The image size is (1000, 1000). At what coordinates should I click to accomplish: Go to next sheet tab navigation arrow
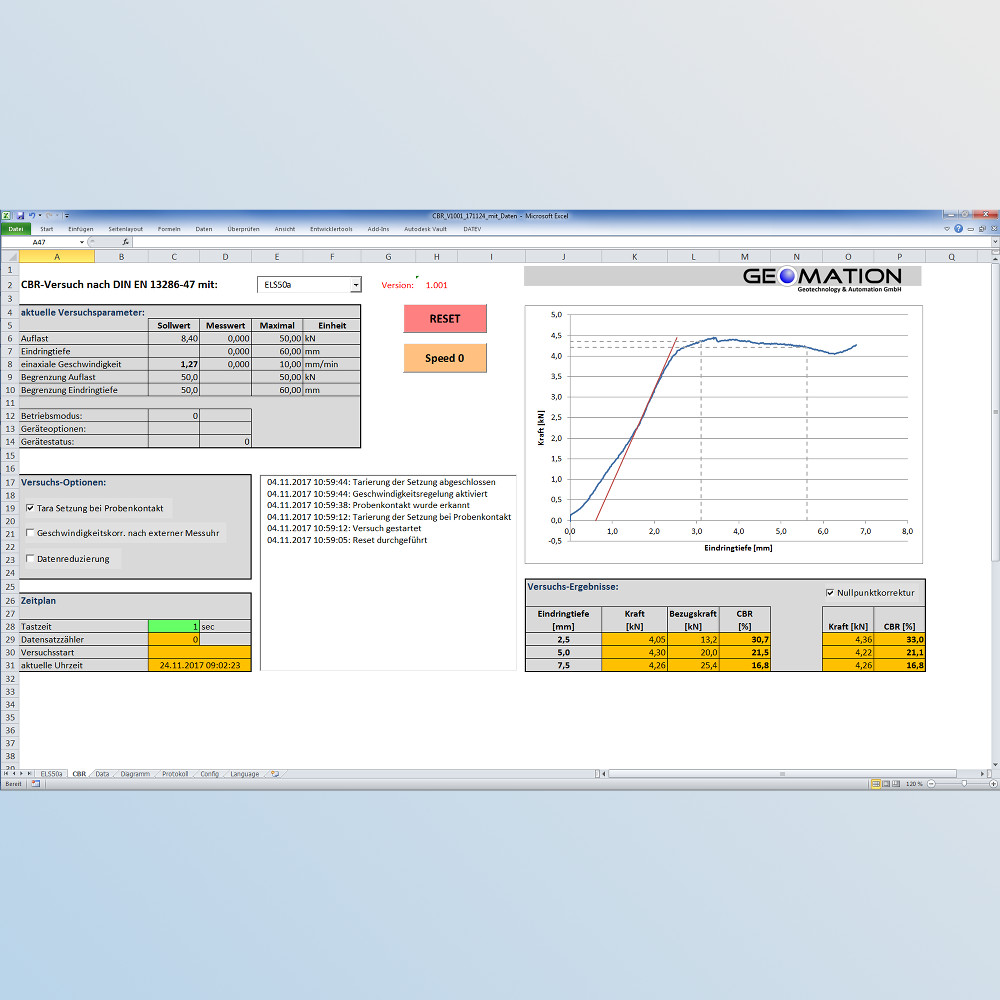click(x=21, y=774)
